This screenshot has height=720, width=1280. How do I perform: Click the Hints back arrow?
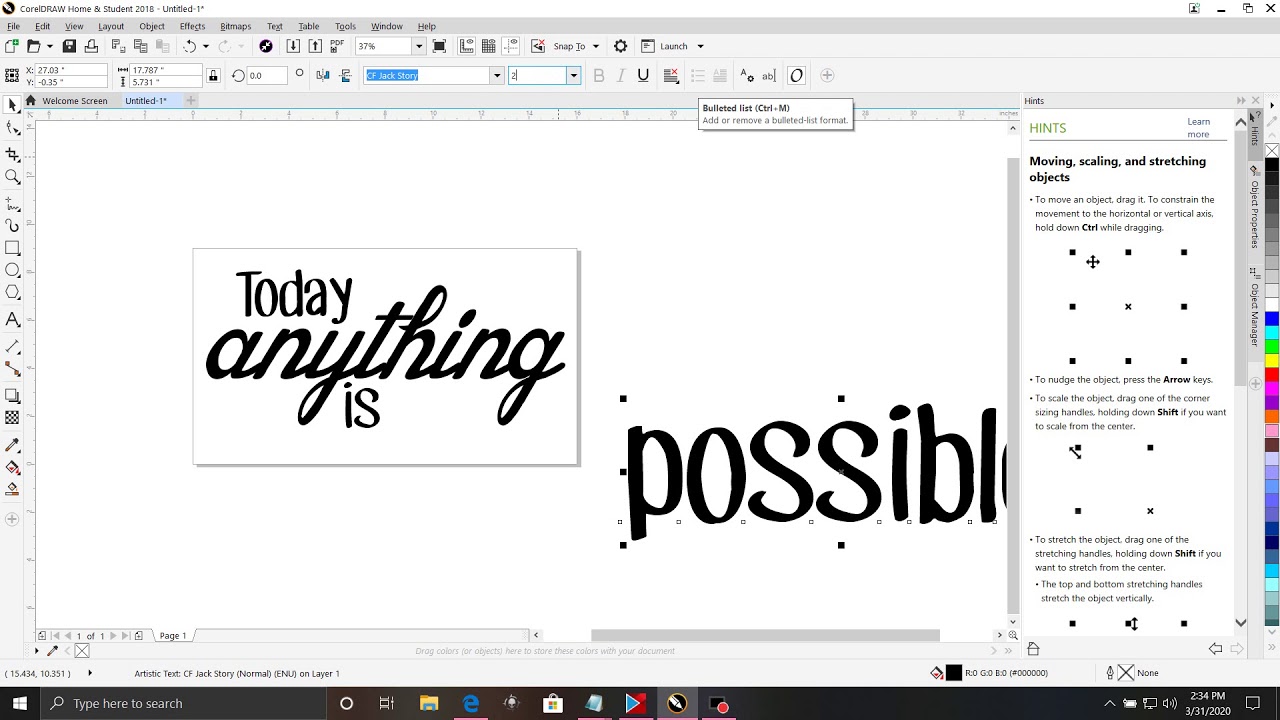[1216, 649]
